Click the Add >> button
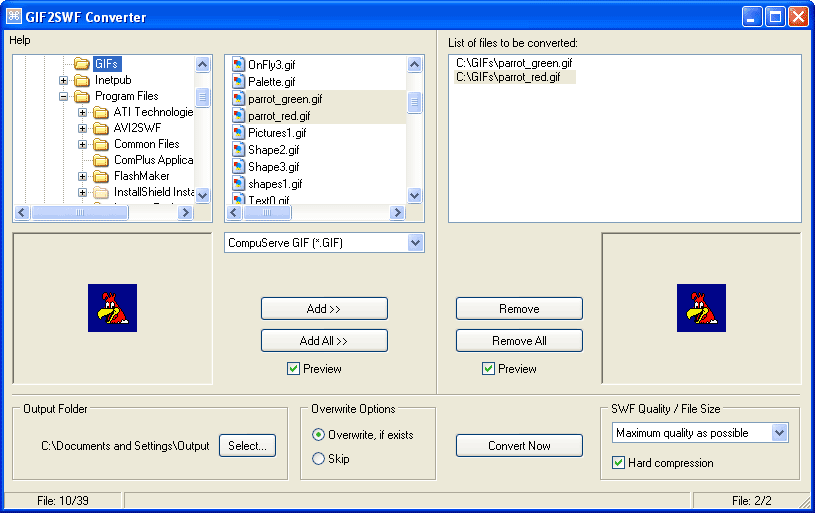 coord(324,309)
